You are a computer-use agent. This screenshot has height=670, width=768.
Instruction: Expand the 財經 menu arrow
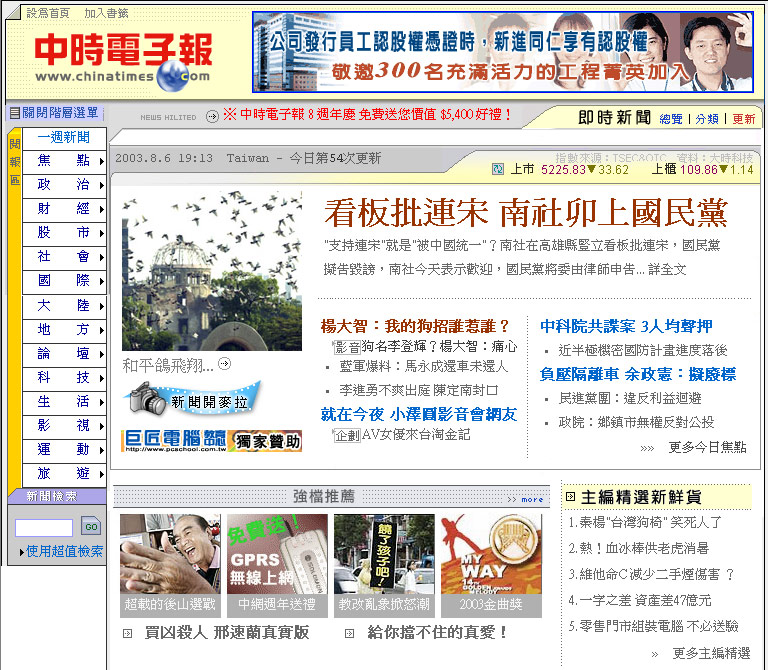(101, 209)
